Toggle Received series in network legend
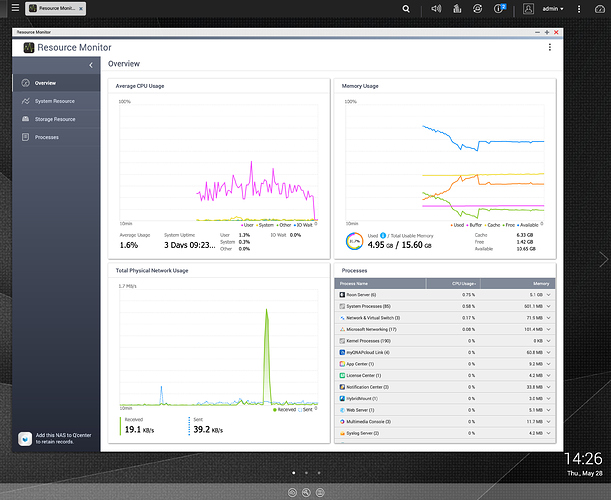The height and width of the screenshot is (500, 611). click(x=284, y=410)
